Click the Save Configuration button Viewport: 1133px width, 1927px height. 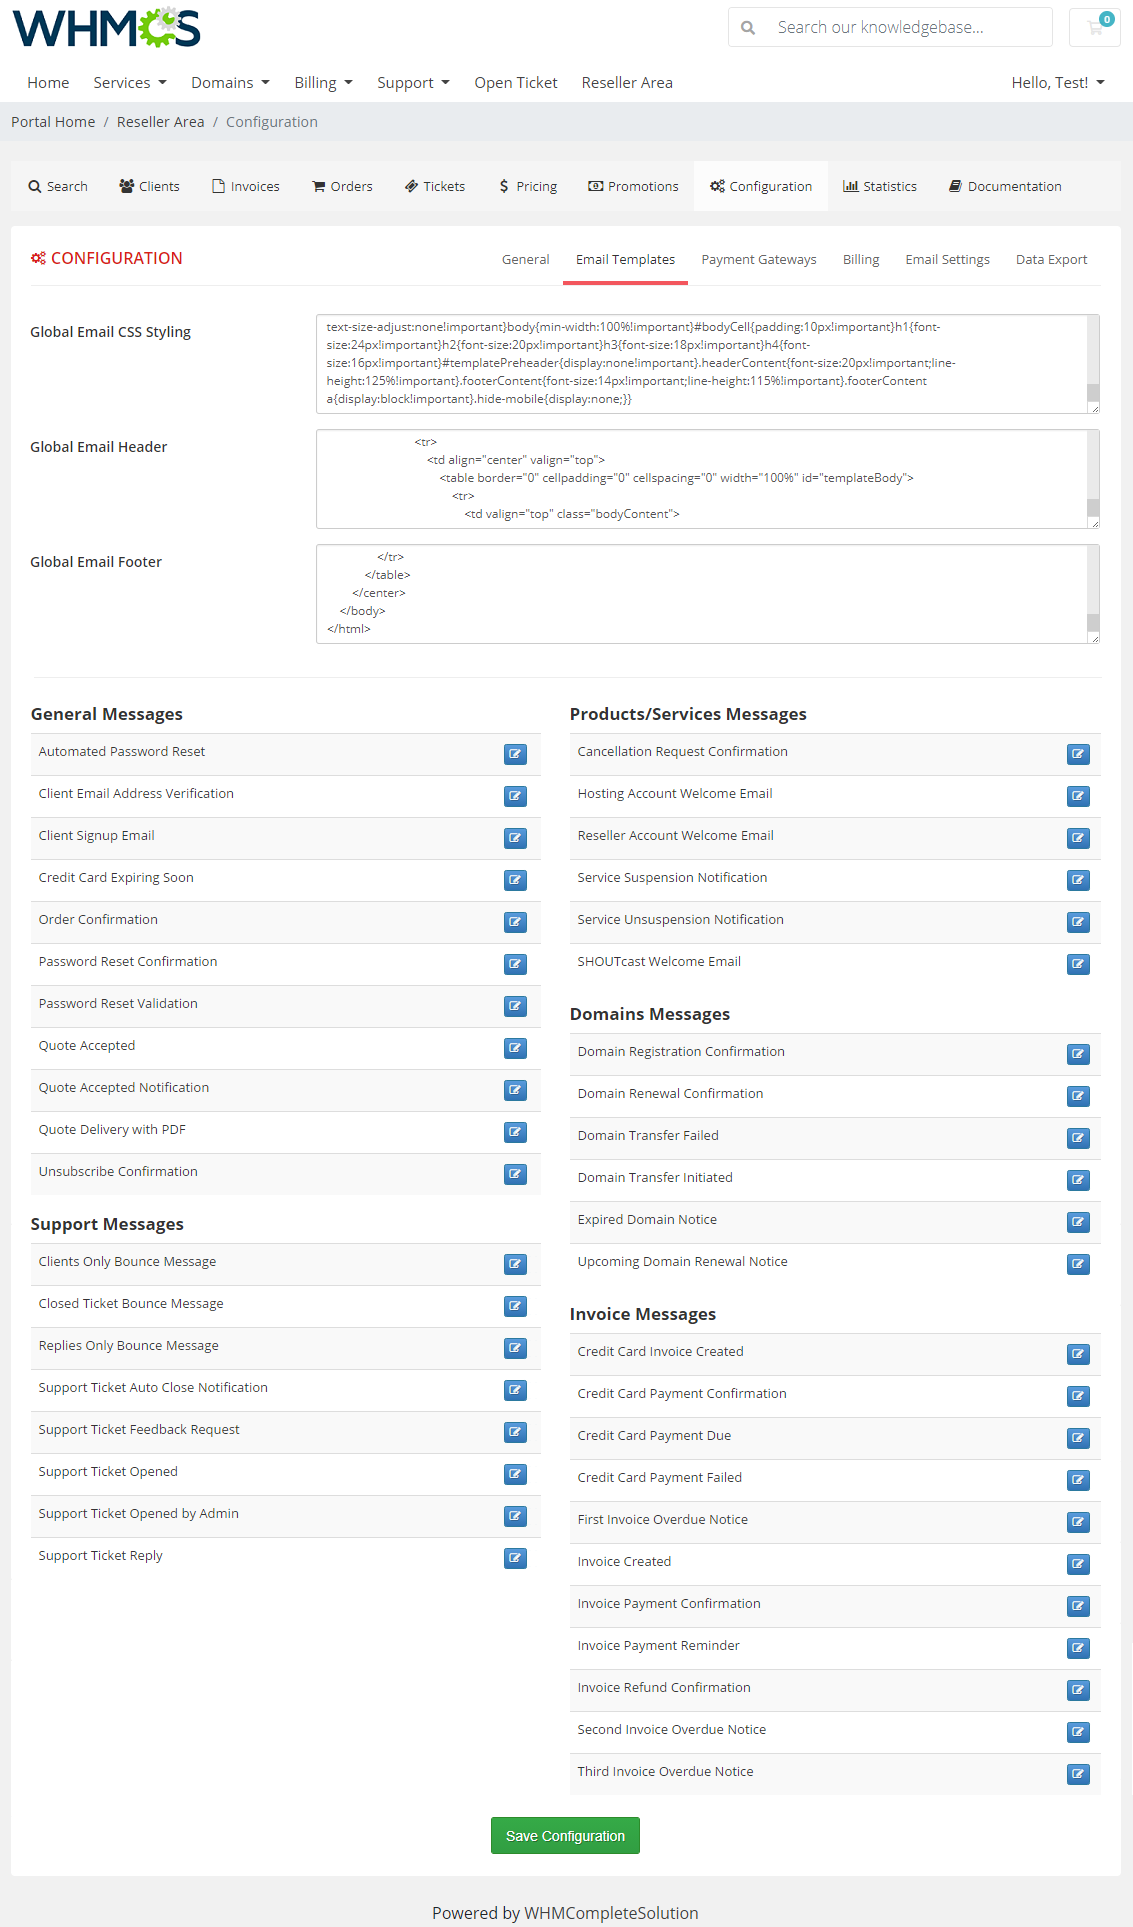coord(565,1836)
